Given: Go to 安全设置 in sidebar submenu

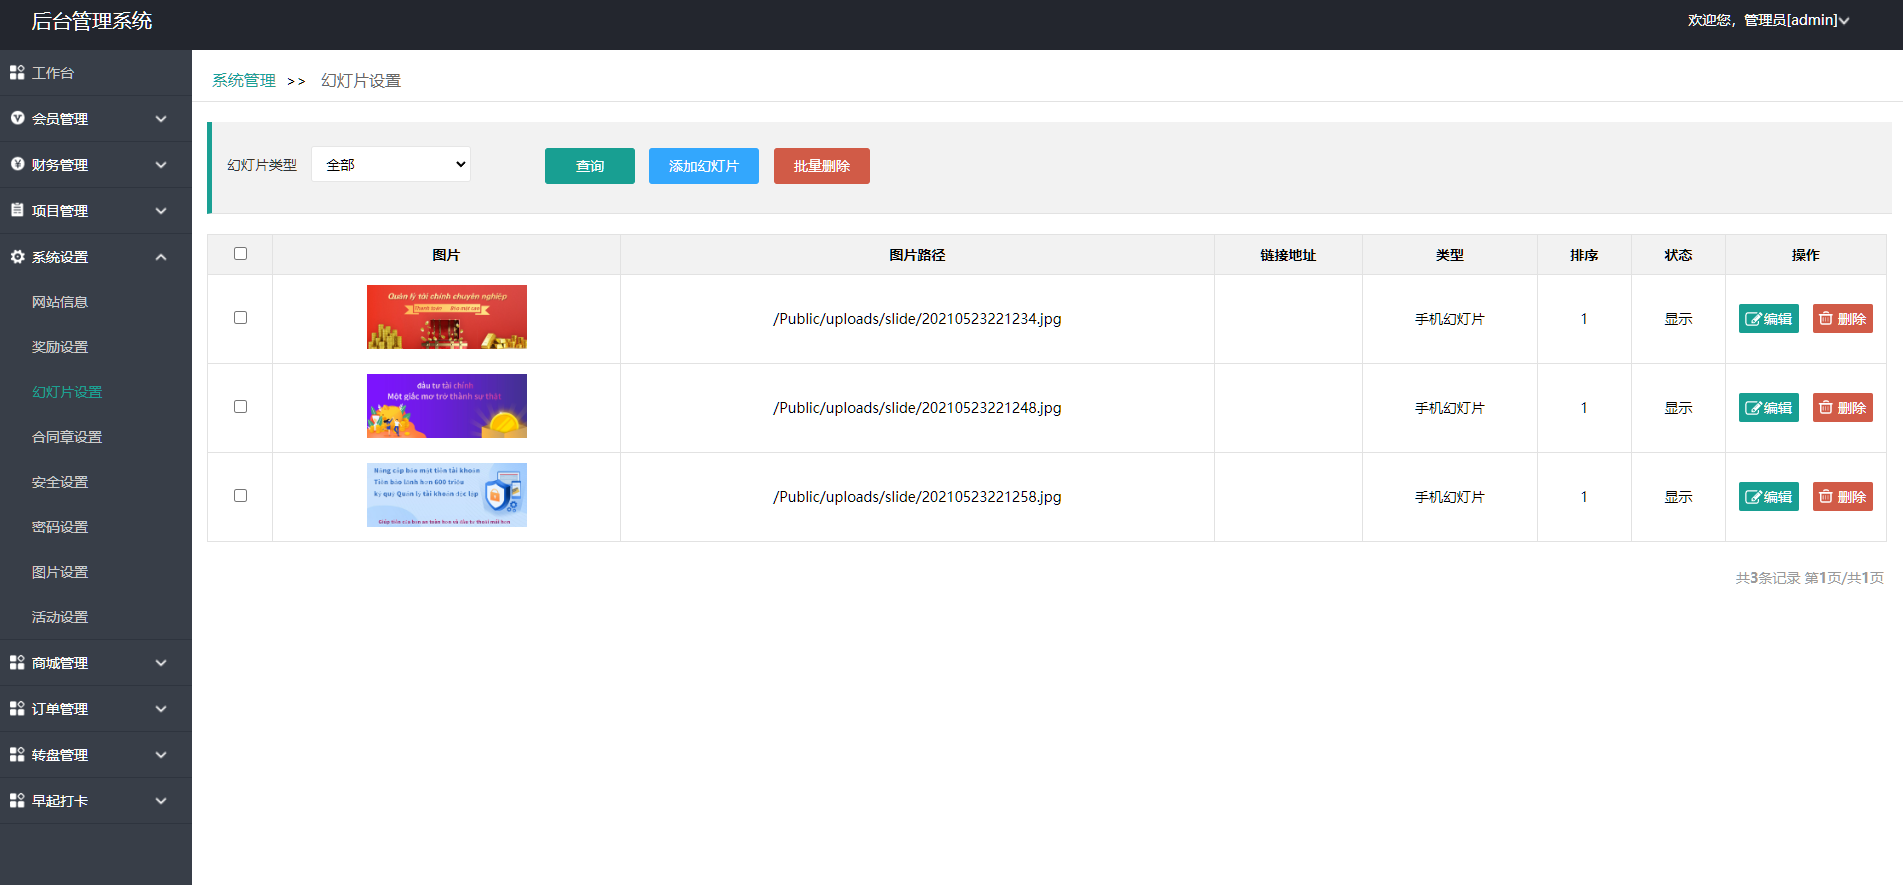Looking at the screenshot, I should (x=60, y=482).
